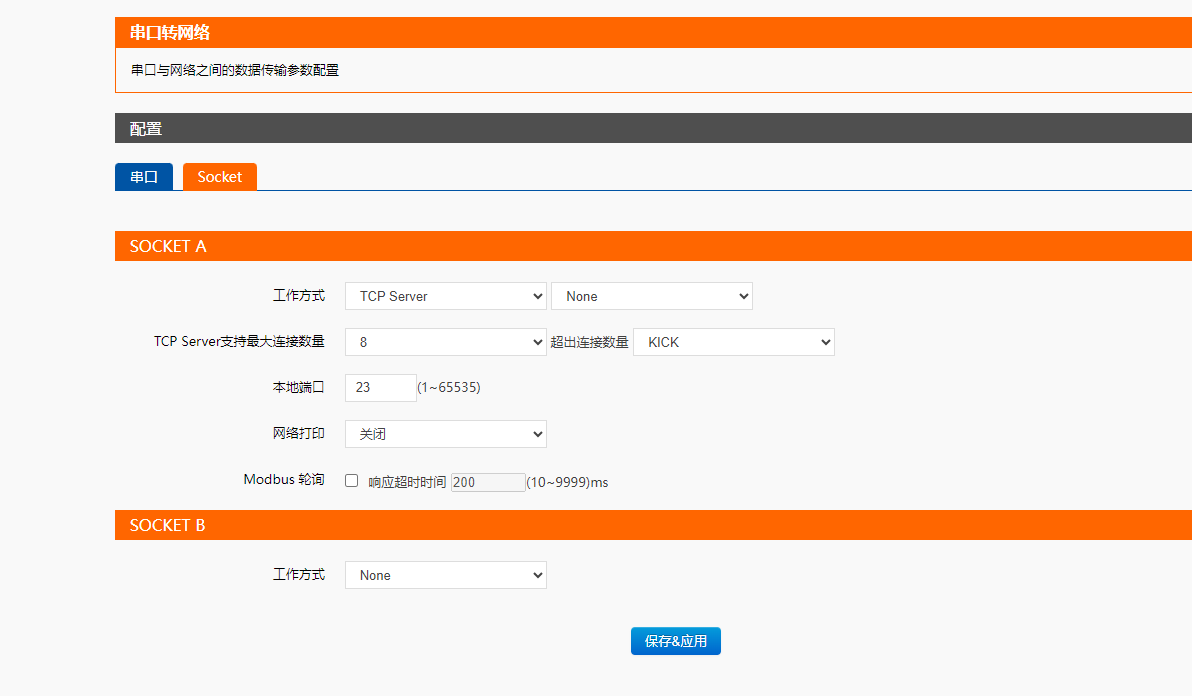Expand the None dropdown beside TCP Server

click(x=651, y=296)
